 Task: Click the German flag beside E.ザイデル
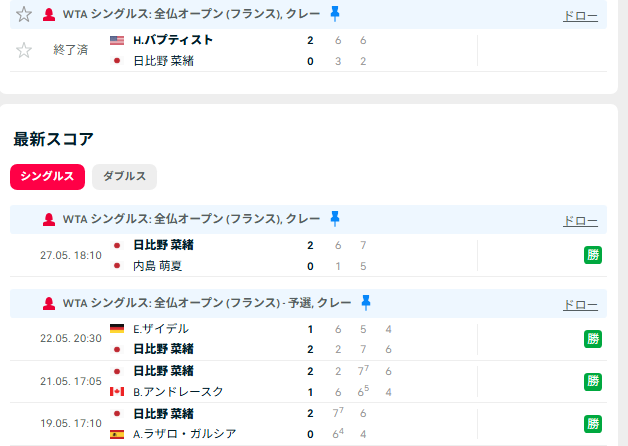coord(117,328)
